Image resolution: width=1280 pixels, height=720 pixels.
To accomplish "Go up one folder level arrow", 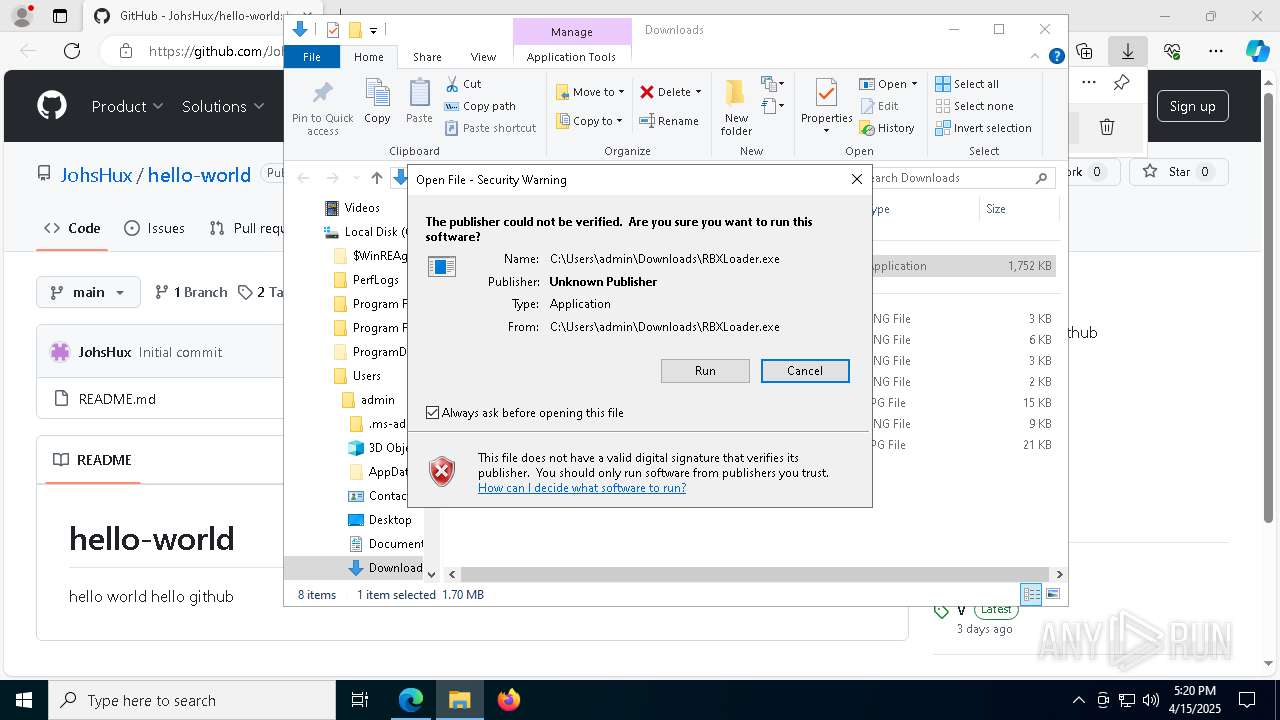I will (x=376, y=178).
